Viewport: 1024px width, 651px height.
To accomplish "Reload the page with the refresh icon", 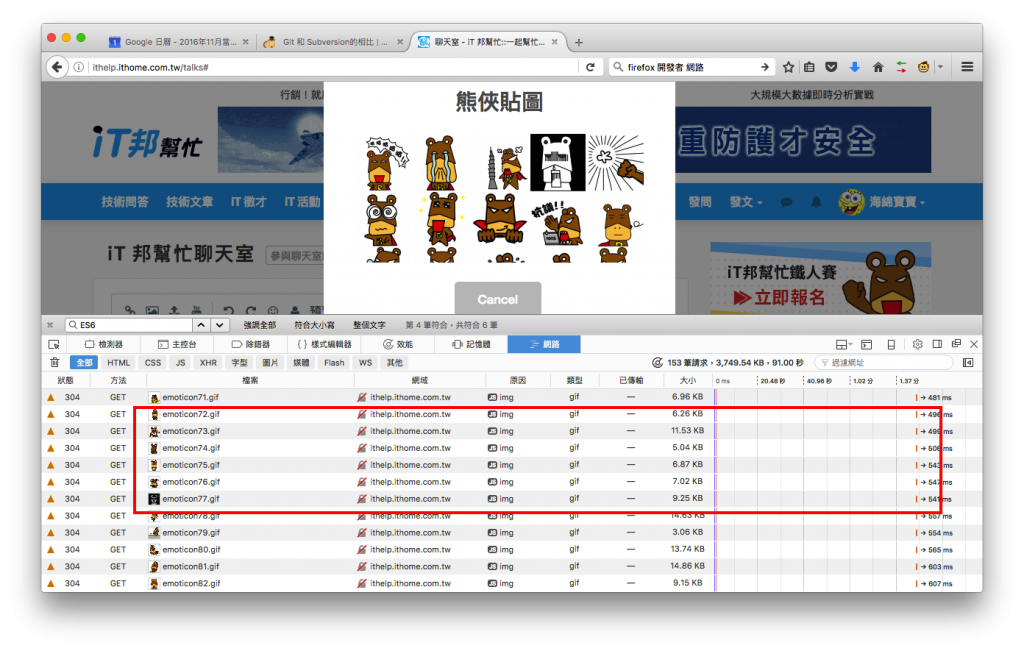I will [x=590, y=67].
